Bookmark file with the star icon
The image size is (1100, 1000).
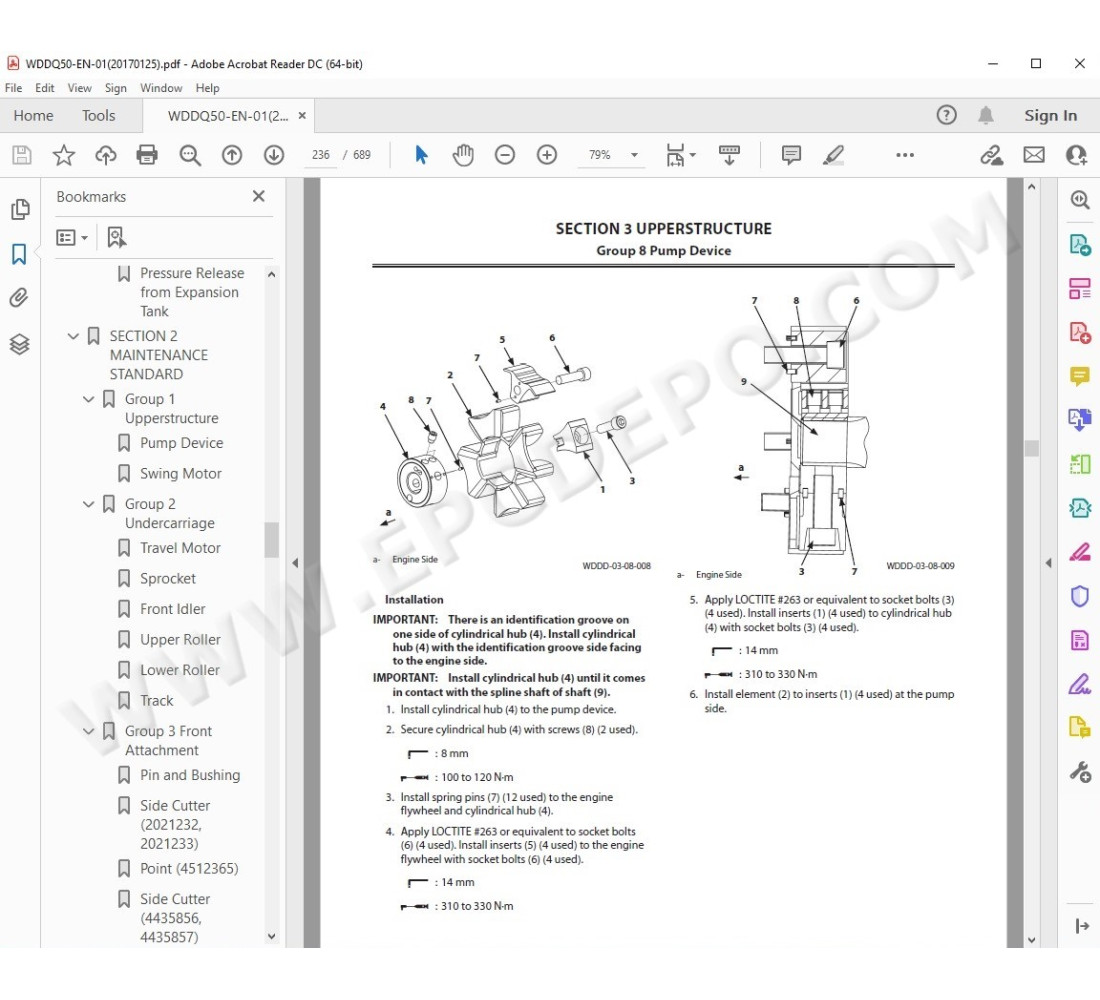coord(64,155)
